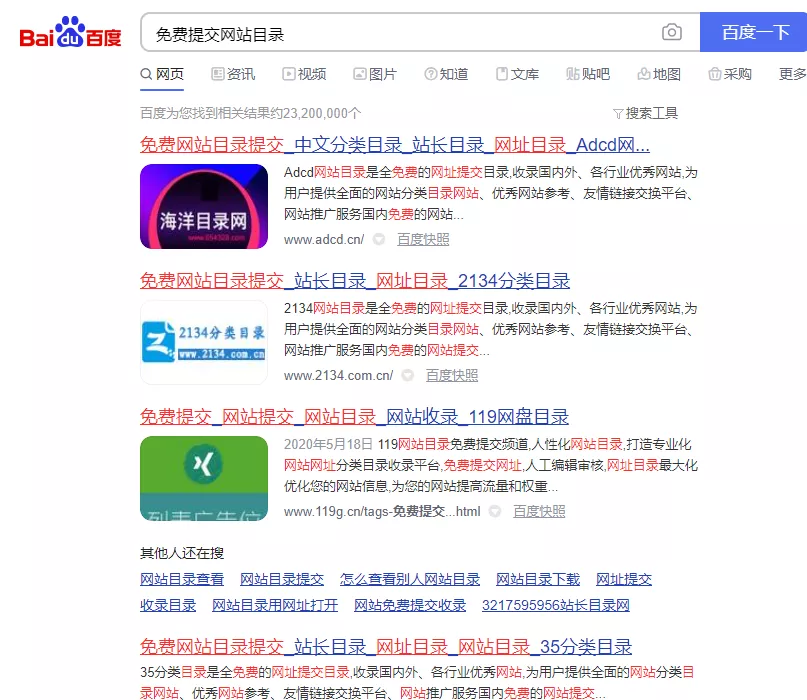807x700 pixels.
Task: Click the 知道 question-mark icon
Action: pyautogui.click(x=428, y=74)
